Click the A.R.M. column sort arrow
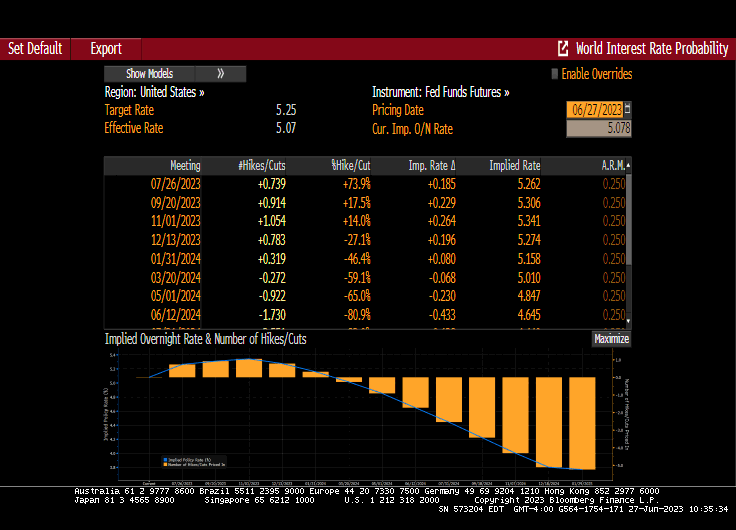The height and width of the screenshot is (530, 736). (629, 164)
